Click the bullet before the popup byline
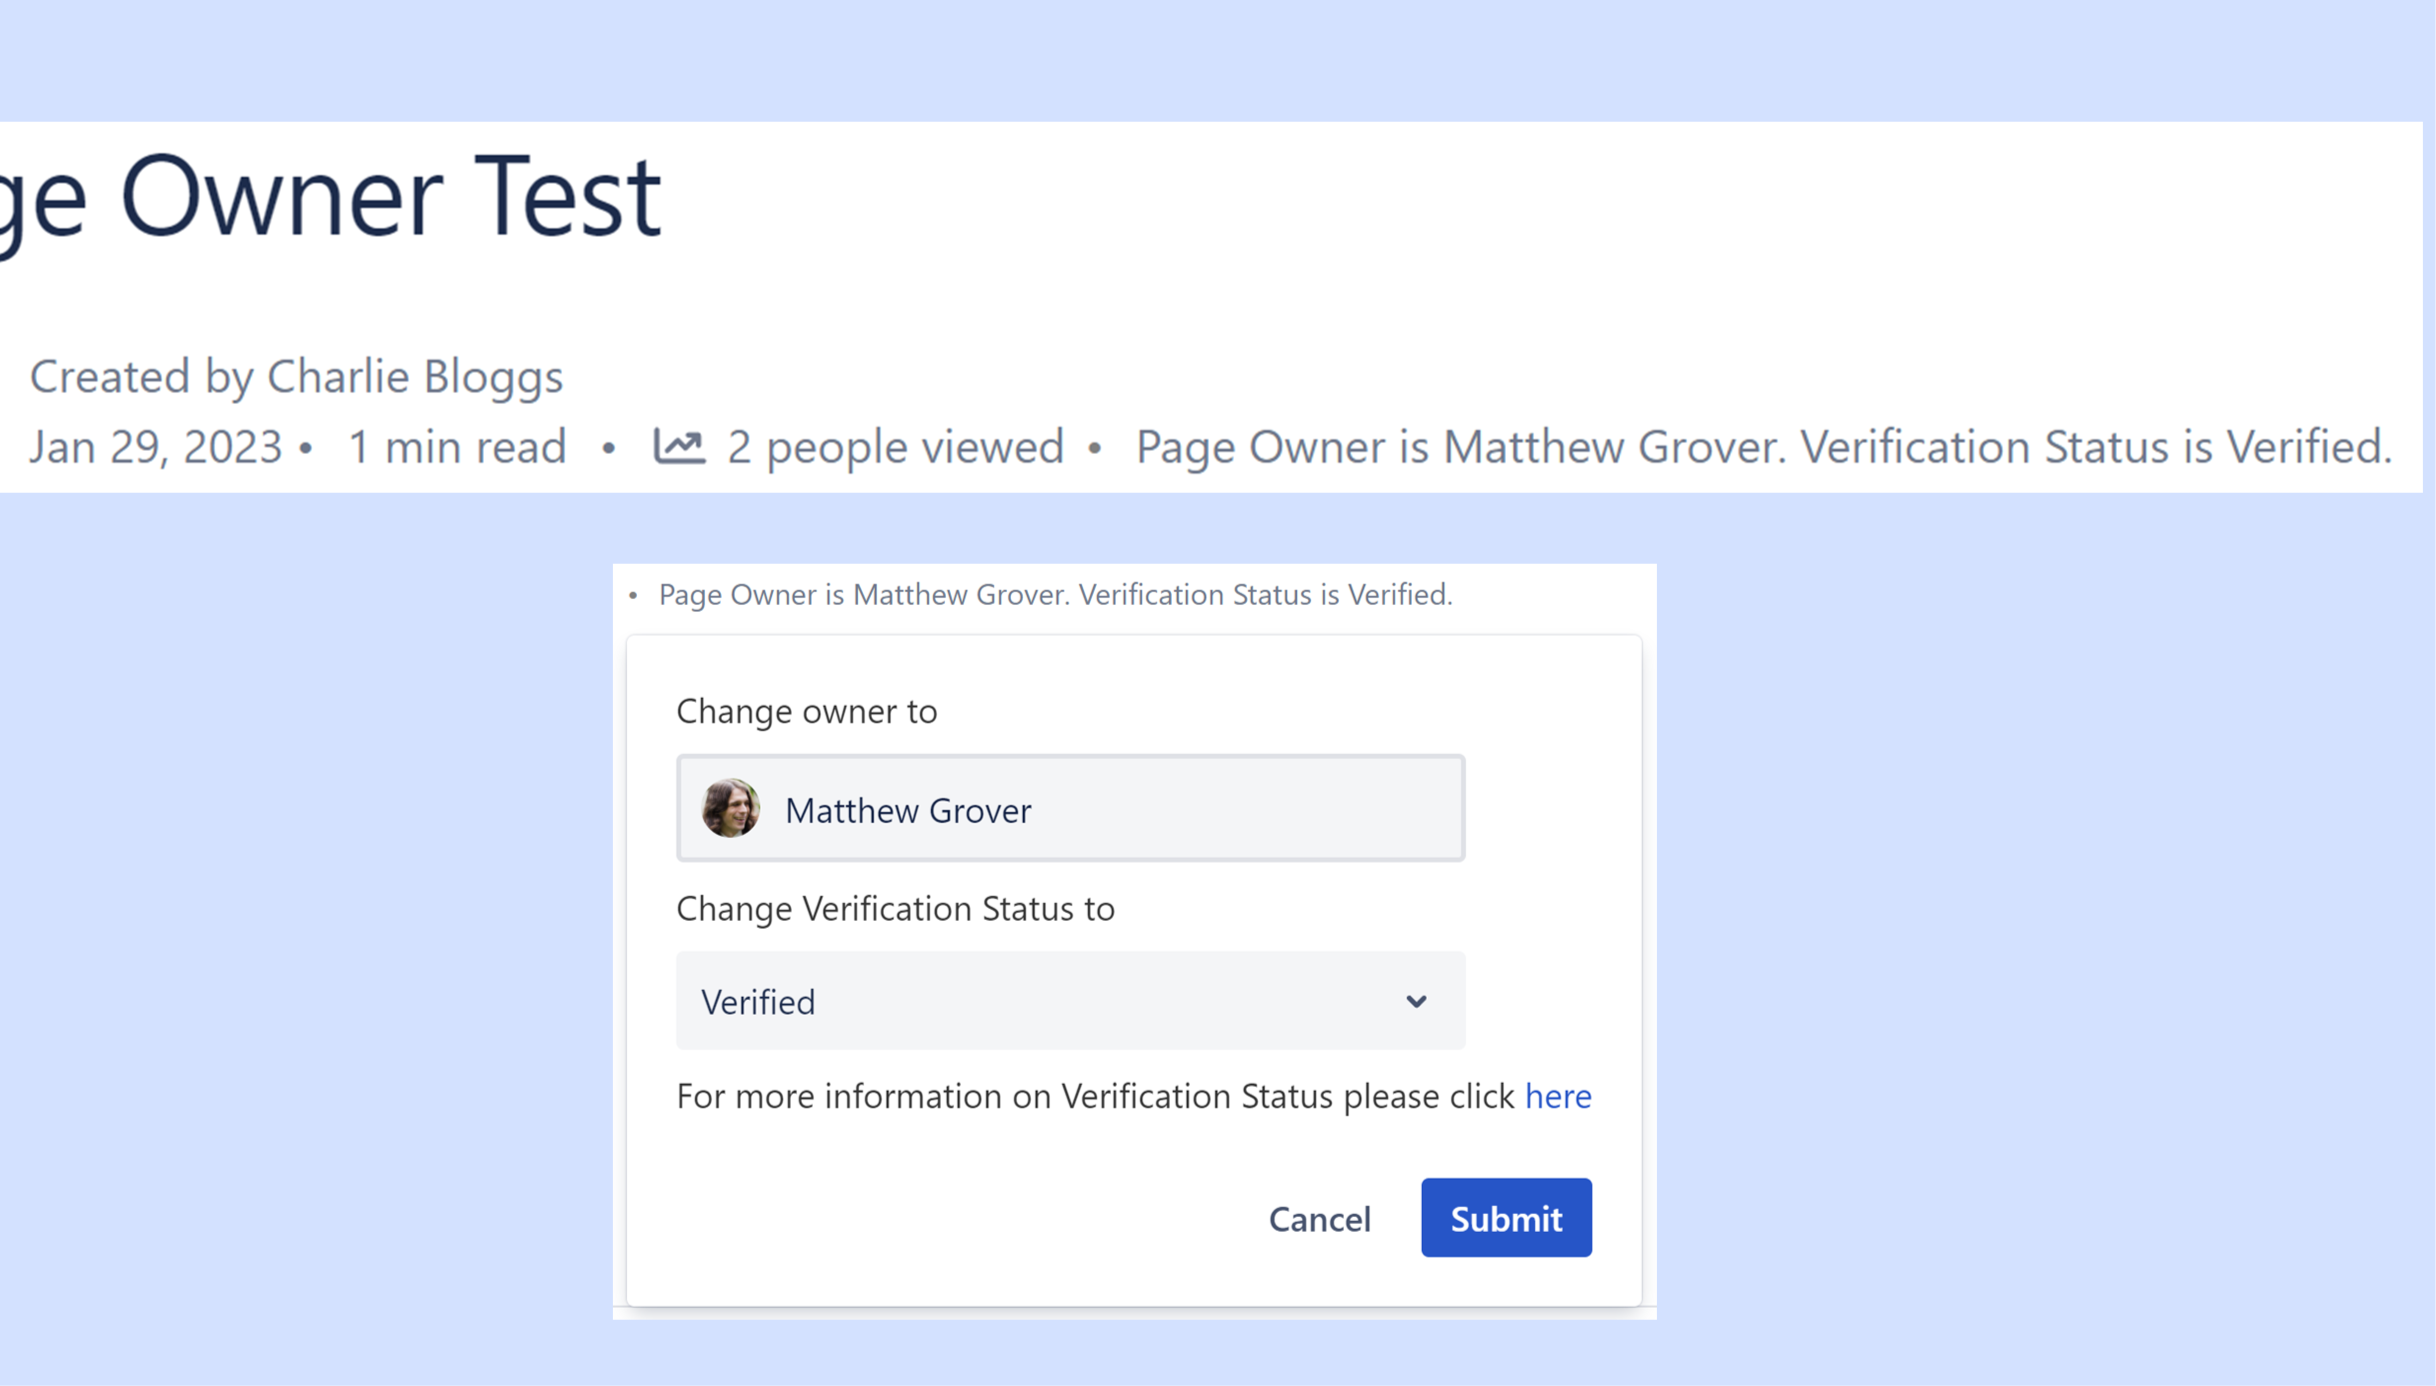The width and height of the screenshot is (2436, 1386). [633, 595]
